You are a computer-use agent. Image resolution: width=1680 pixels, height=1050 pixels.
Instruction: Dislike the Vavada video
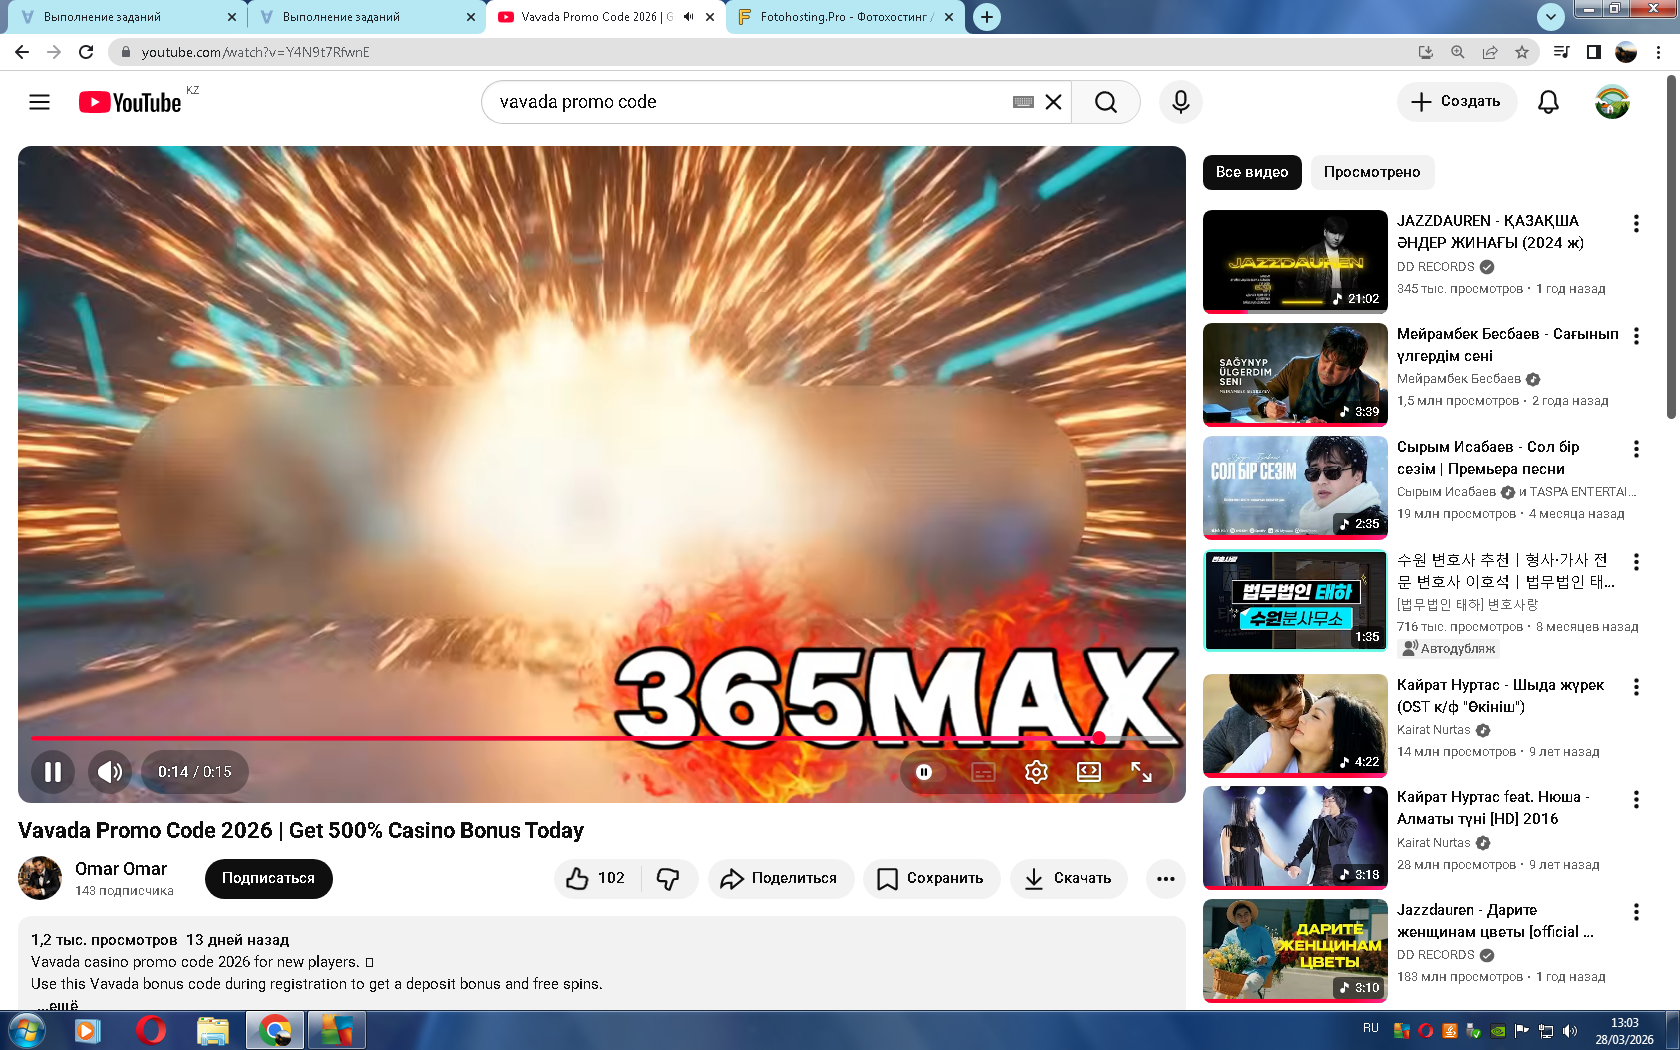[668, 878]
